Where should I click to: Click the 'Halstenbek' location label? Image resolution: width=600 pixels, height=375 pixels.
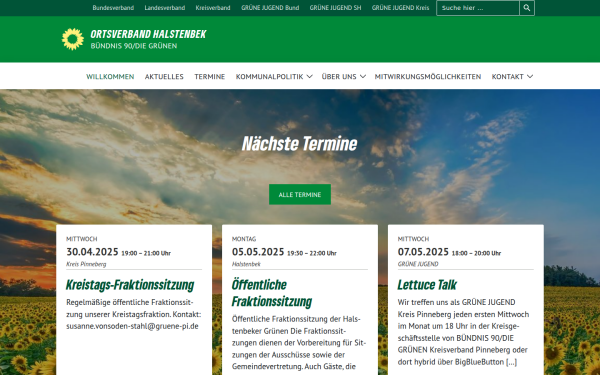tap(246, 264)
